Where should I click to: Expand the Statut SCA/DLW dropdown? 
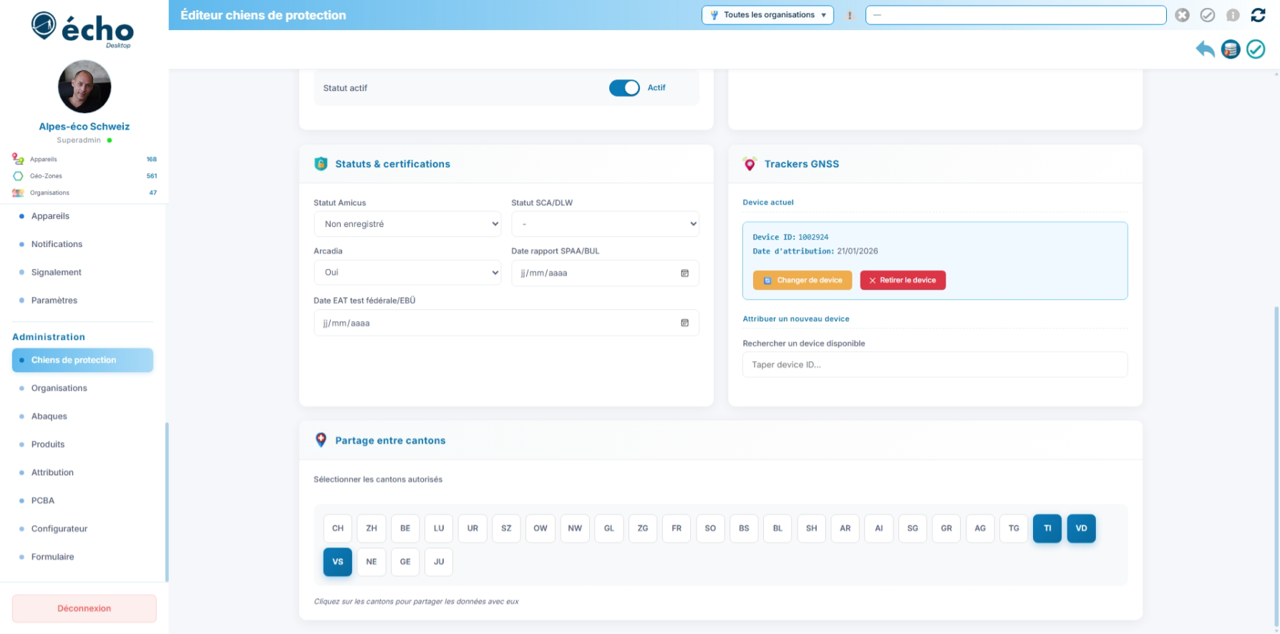604,224
